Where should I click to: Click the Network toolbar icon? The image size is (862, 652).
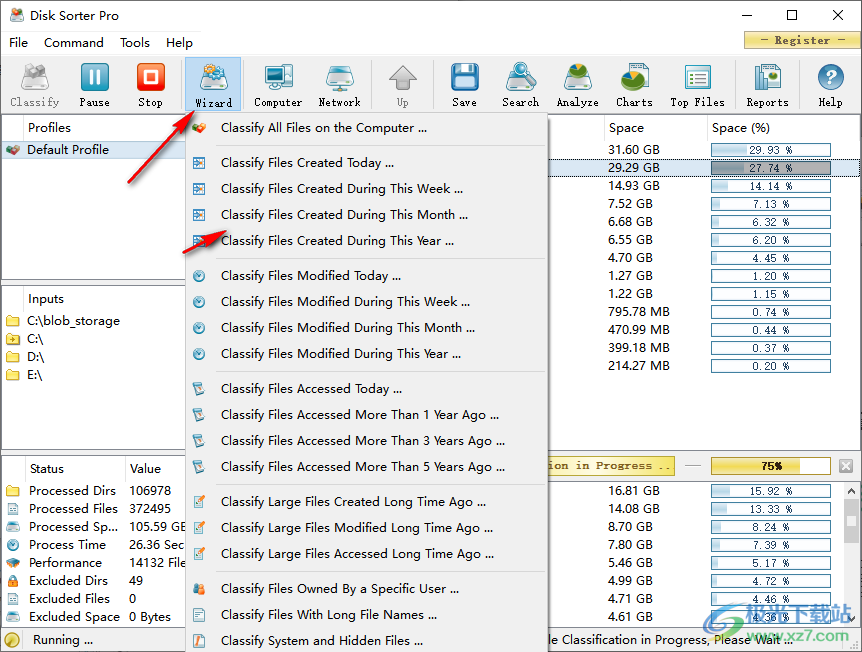(x=340, y=85)
